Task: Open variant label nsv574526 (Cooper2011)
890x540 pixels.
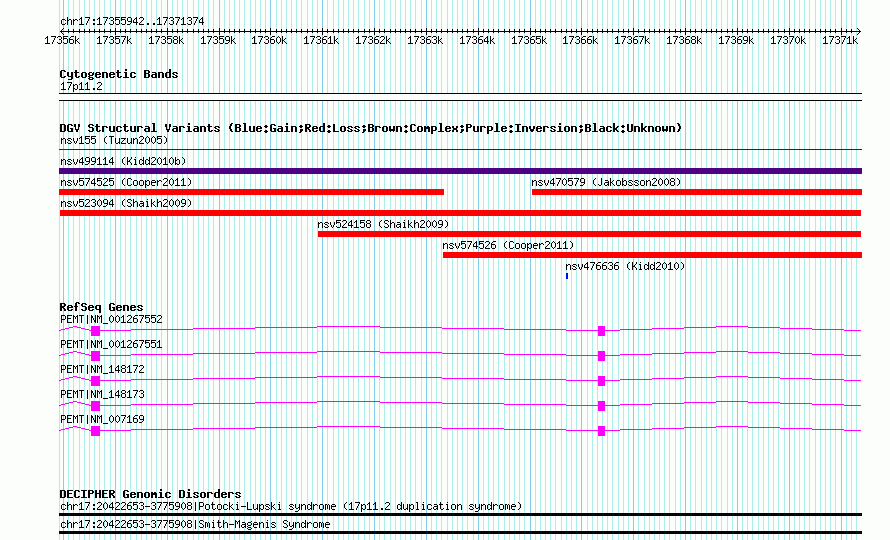Action: (x=509, y=245)
